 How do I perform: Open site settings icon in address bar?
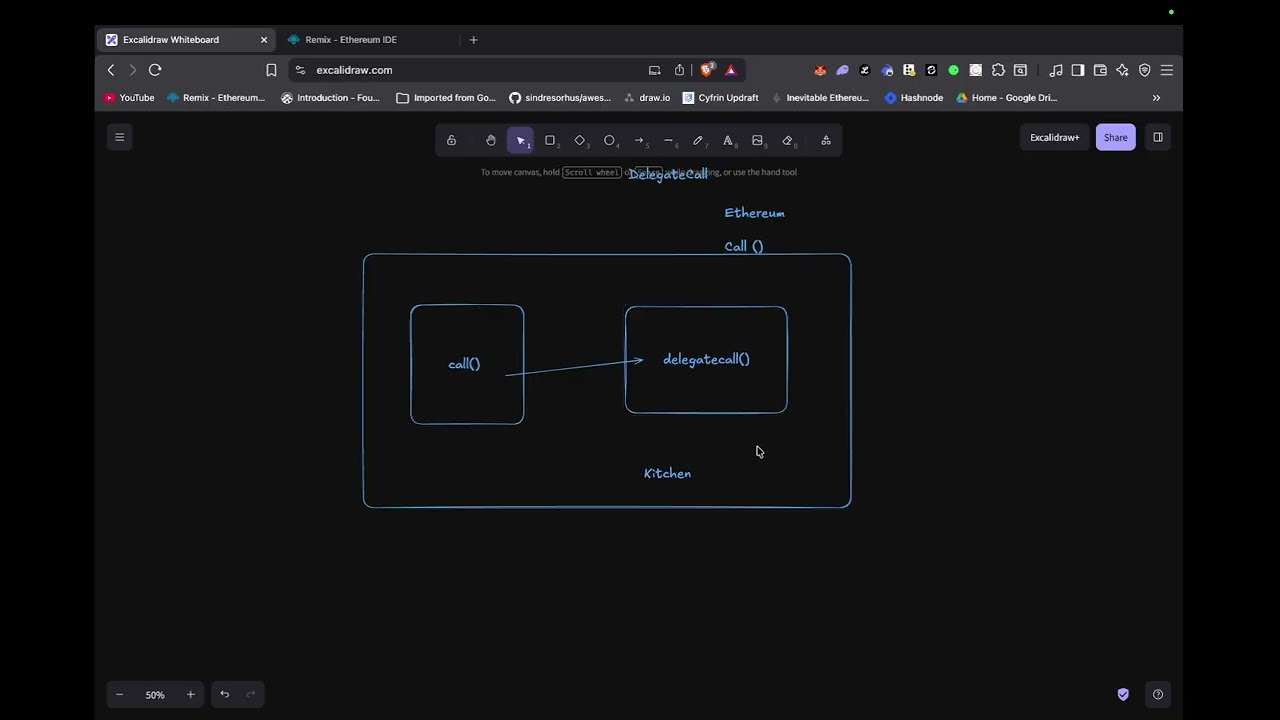click(x=300, y=70)
